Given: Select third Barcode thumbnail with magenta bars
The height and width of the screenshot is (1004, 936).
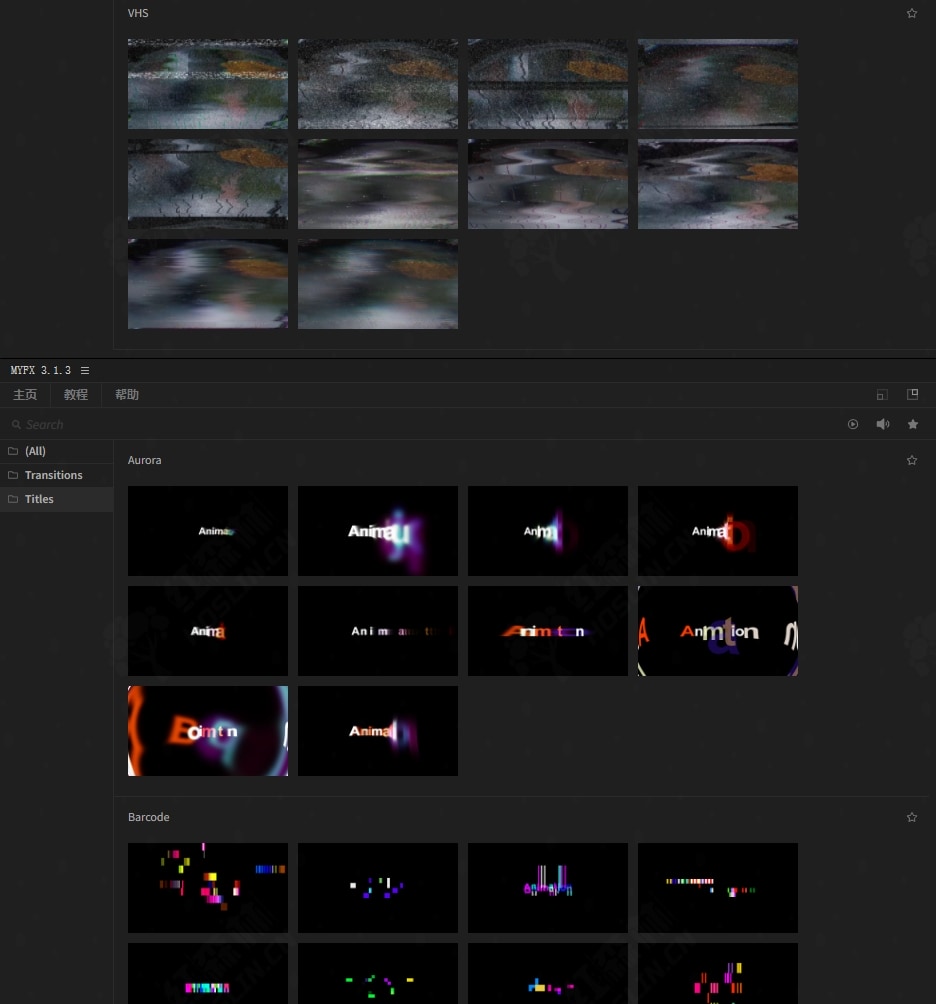Looking at the screenshot, I should click(x=548, y=887).
